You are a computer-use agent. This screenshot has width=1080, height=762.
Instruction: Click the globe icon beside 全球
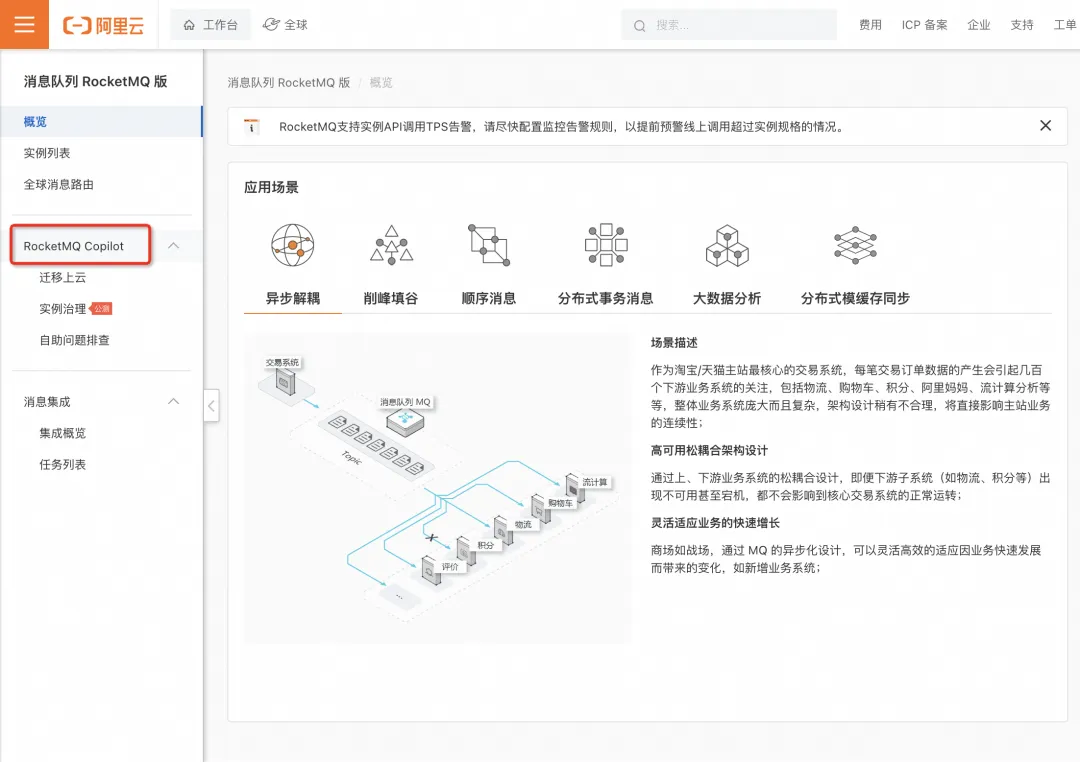point(271,25)
